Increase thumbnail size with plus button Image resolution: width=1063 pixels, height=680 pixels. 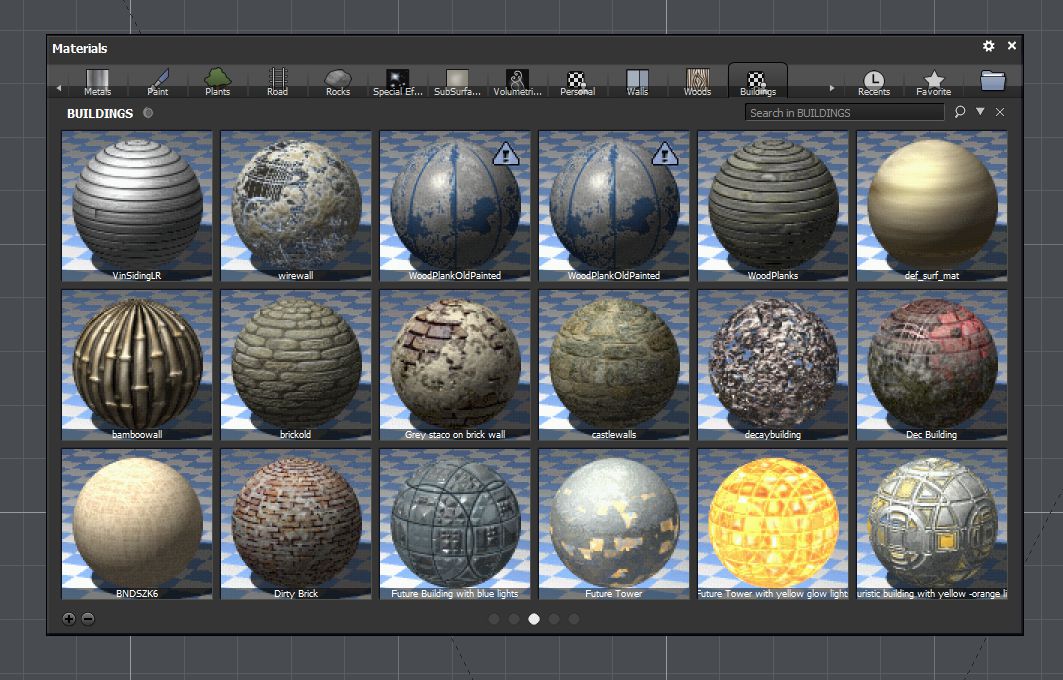coord(68,619)
